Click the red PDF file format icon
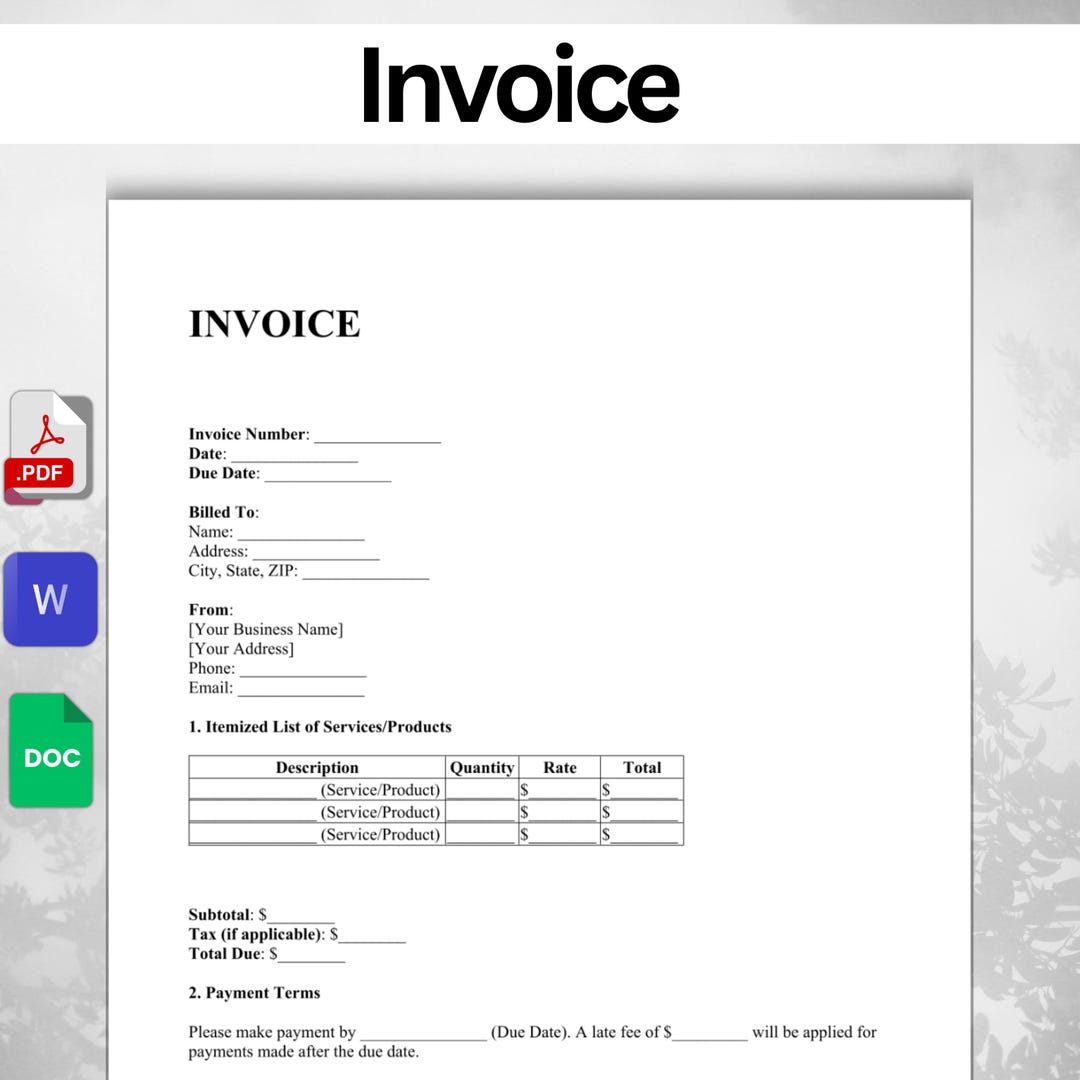The height and width of the screenshot is (1080, 1080). (x=48, y=445)
